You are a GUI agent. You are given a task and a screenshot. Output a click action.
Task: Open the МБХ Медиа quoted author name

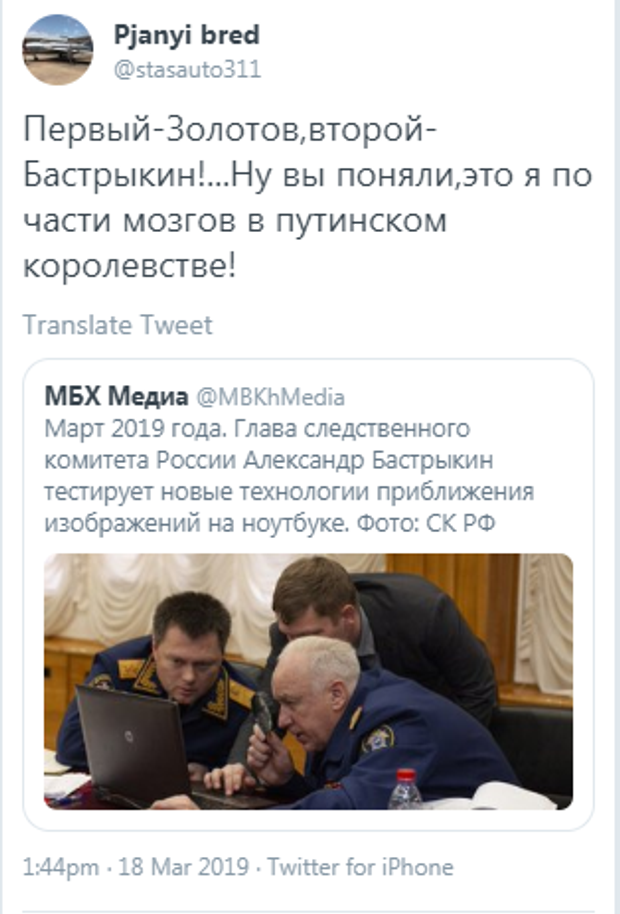117,396
